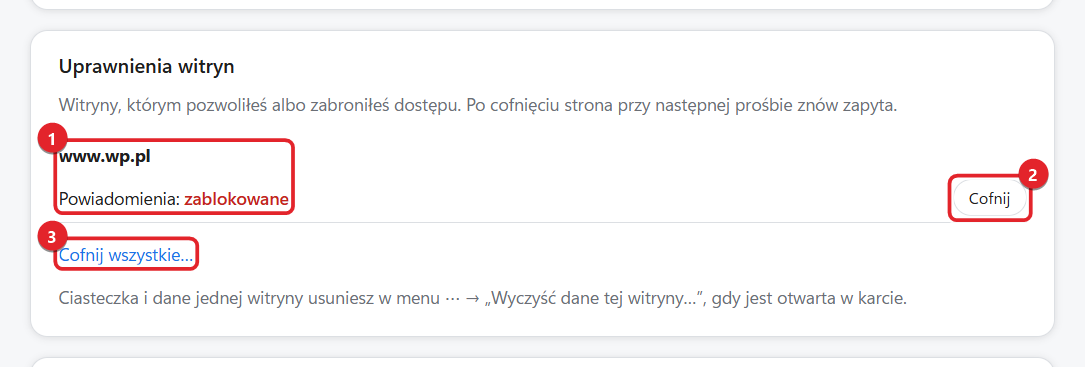
Task: Click the Uprawnienia witryn heading
Action: tap(147, 66)
